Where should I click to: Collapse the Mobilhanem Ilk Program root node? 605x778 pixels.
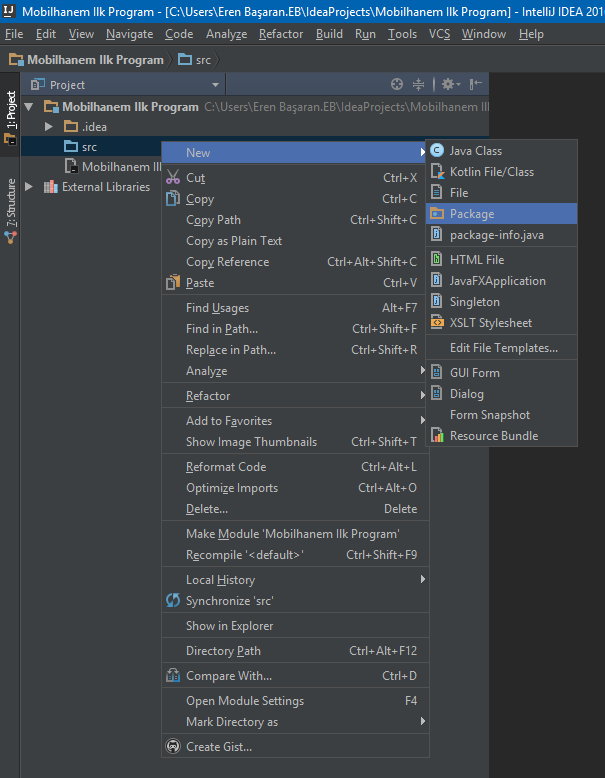pyautogui.click(x=29, y=107)
